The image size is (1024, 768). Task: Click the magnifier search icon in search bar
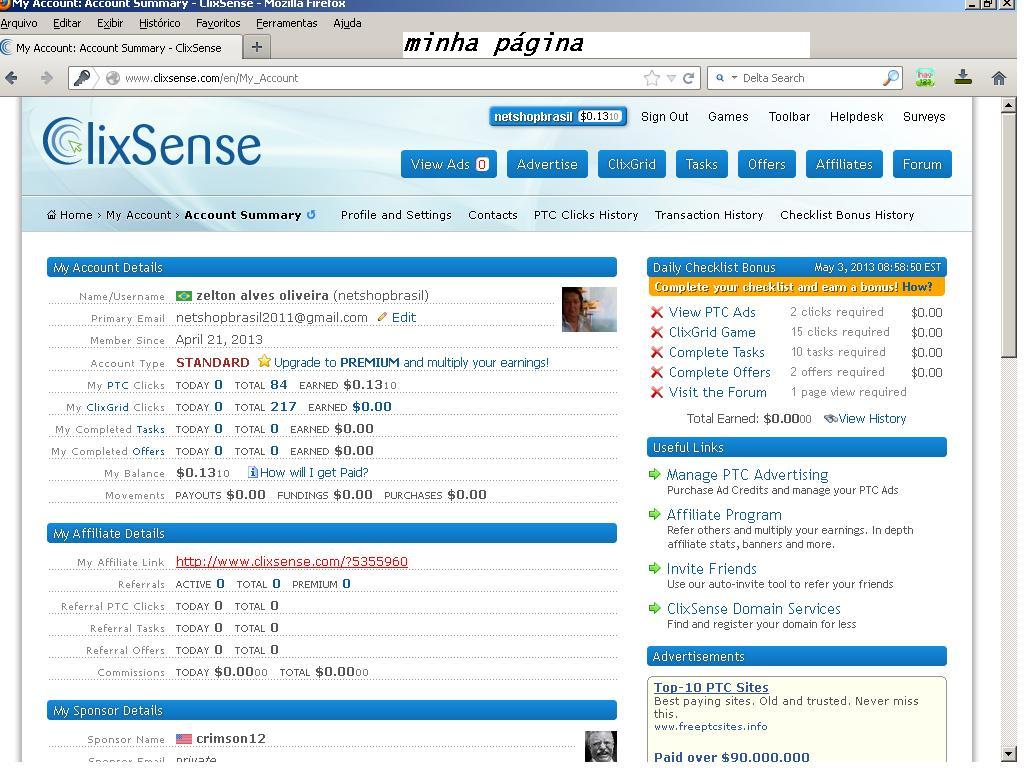[891, 78]
